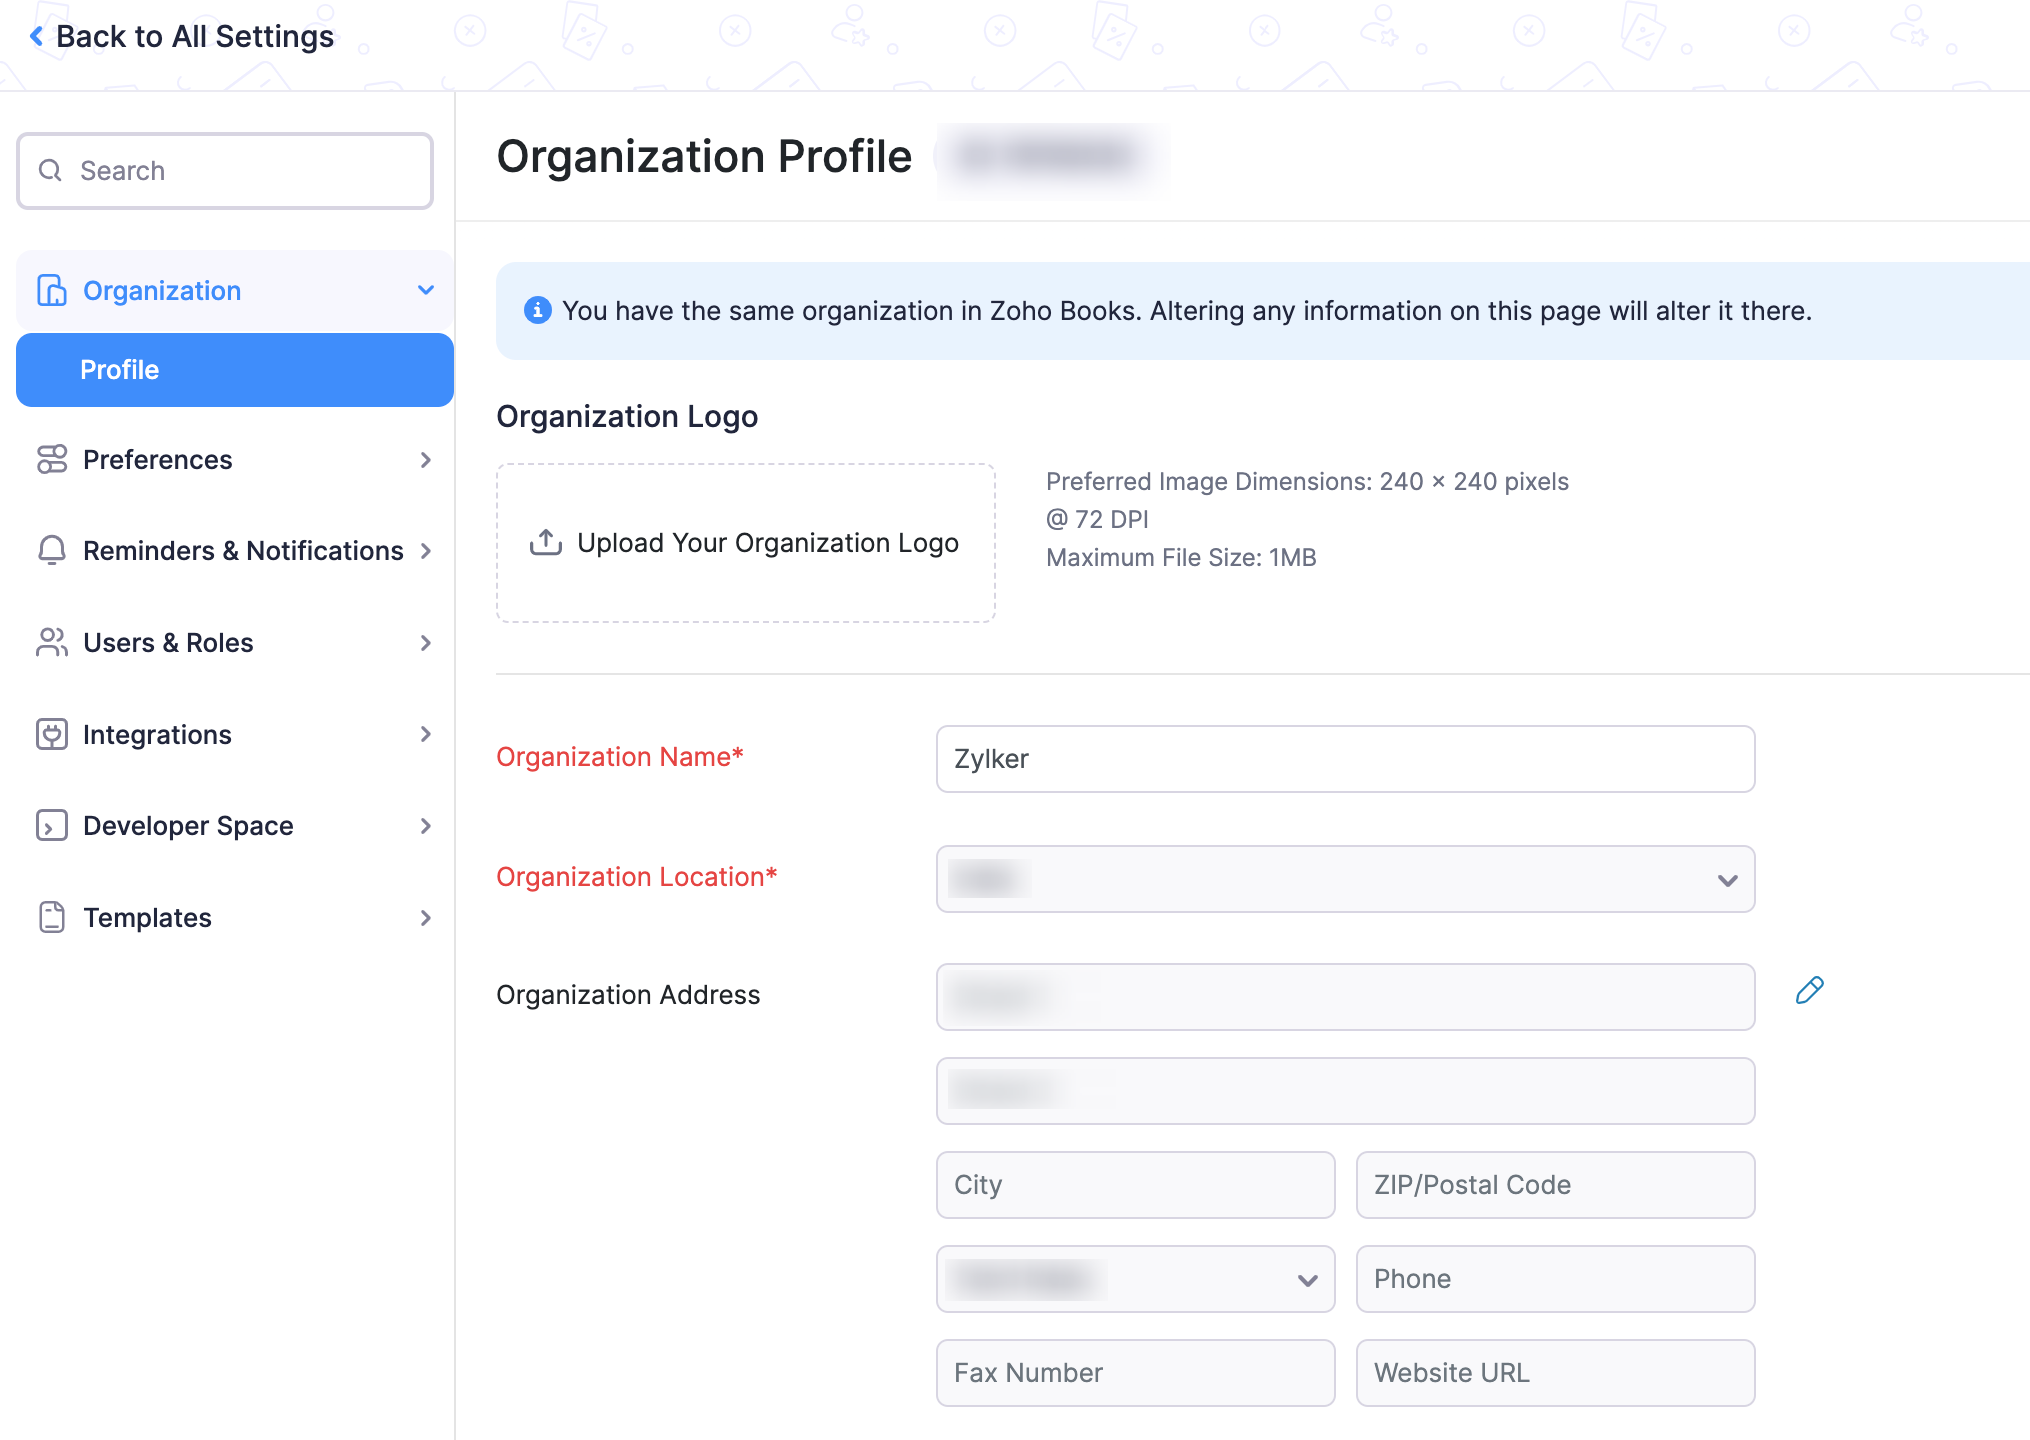
Task: Select the Integrations plug icon
Action: [51, 734]
